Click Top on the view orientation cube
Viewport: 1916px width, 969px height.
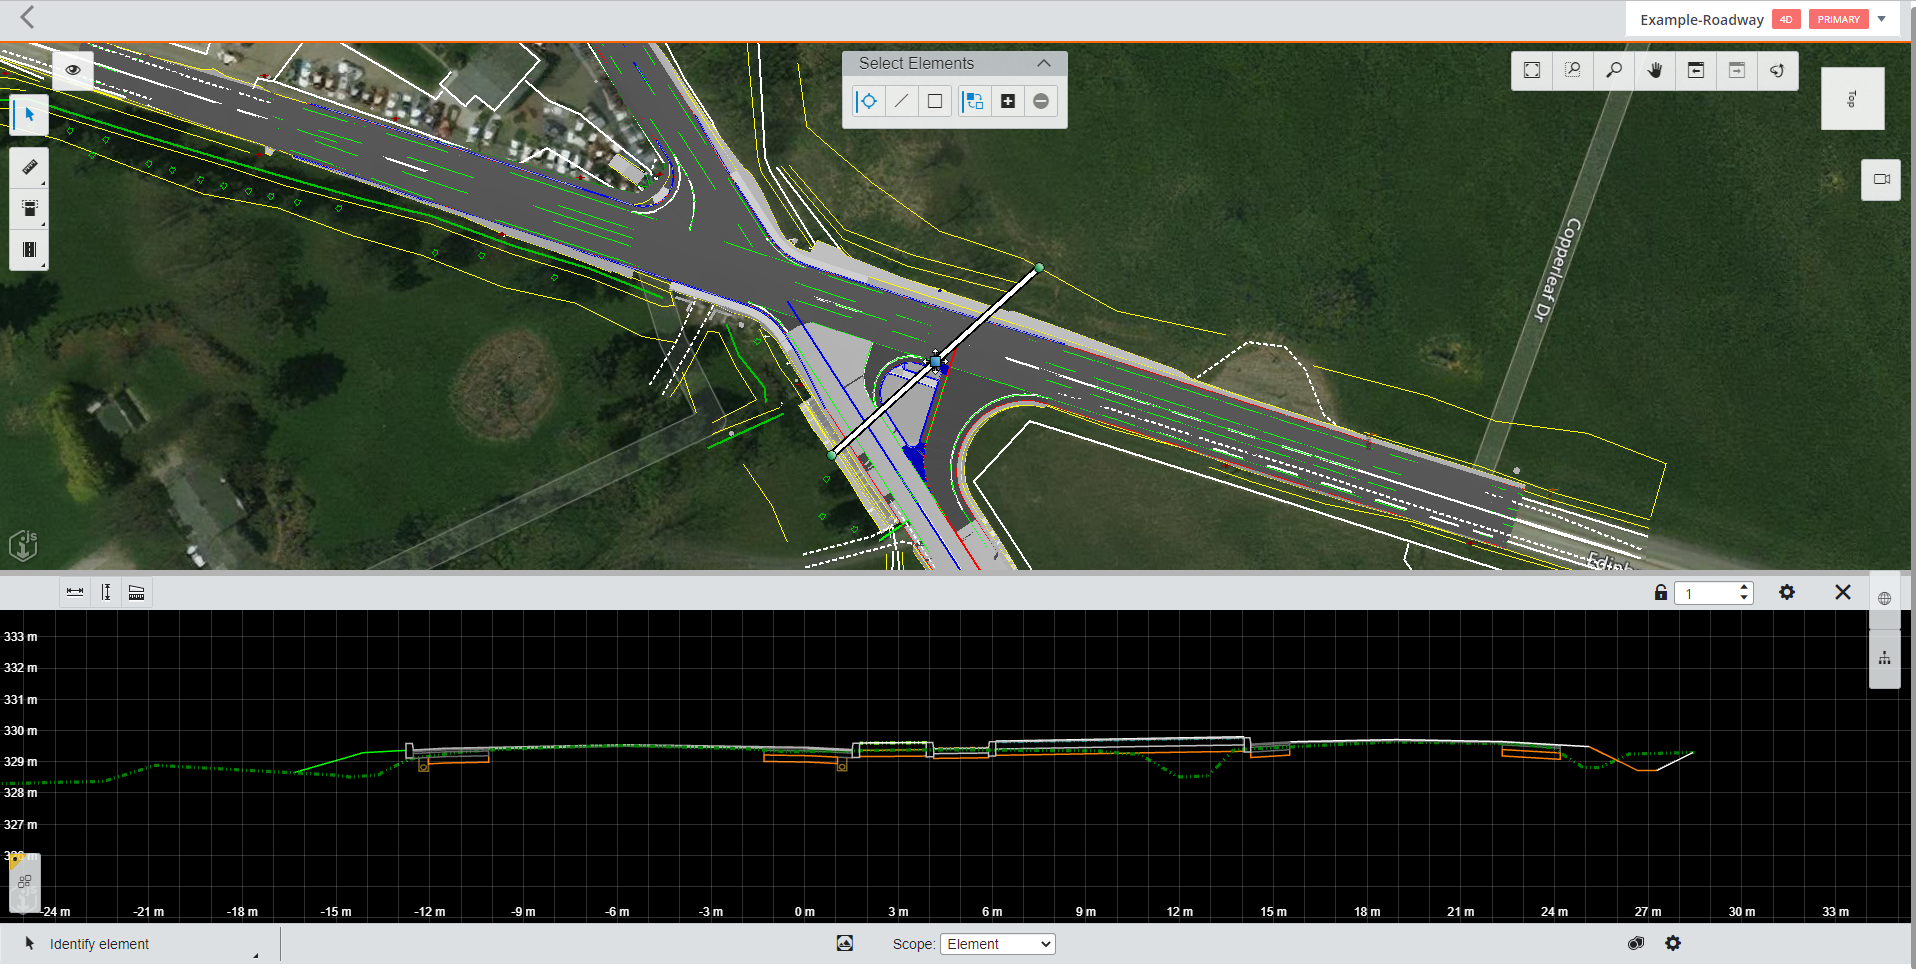(x=1852, y=97)
